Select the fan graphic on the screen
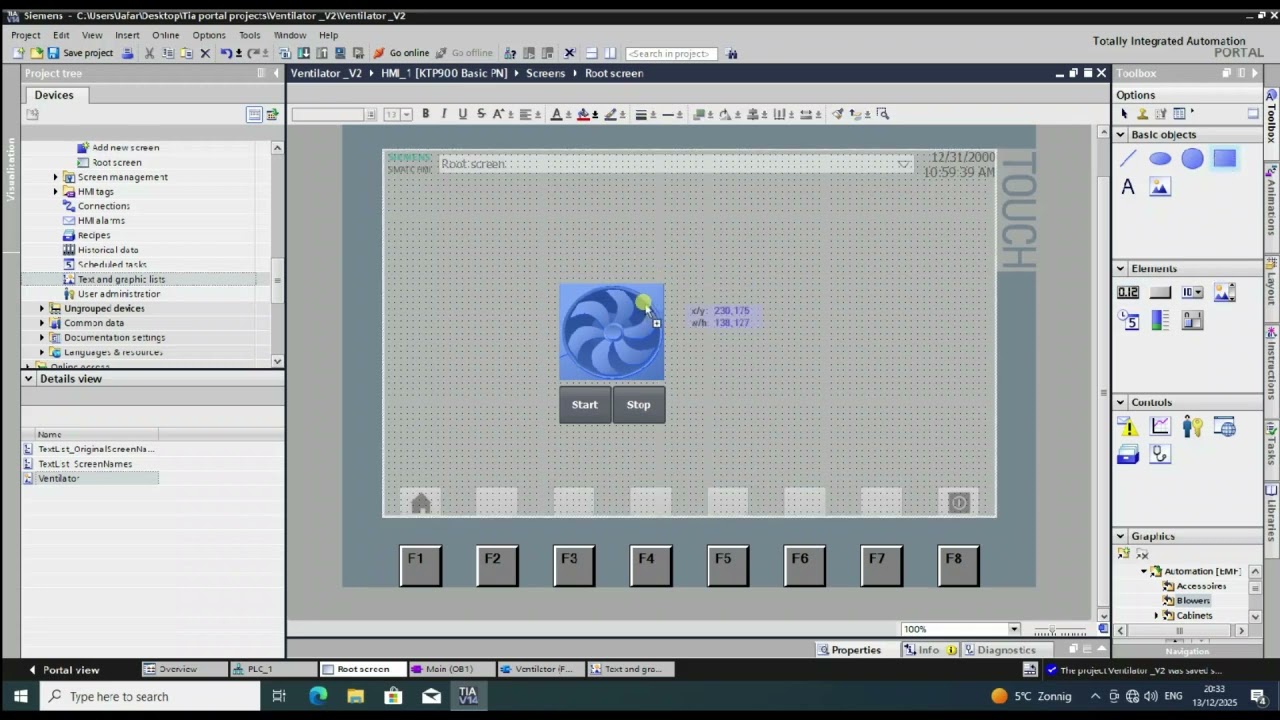The width and height of the screenshot is (1280, 720). 611,332
